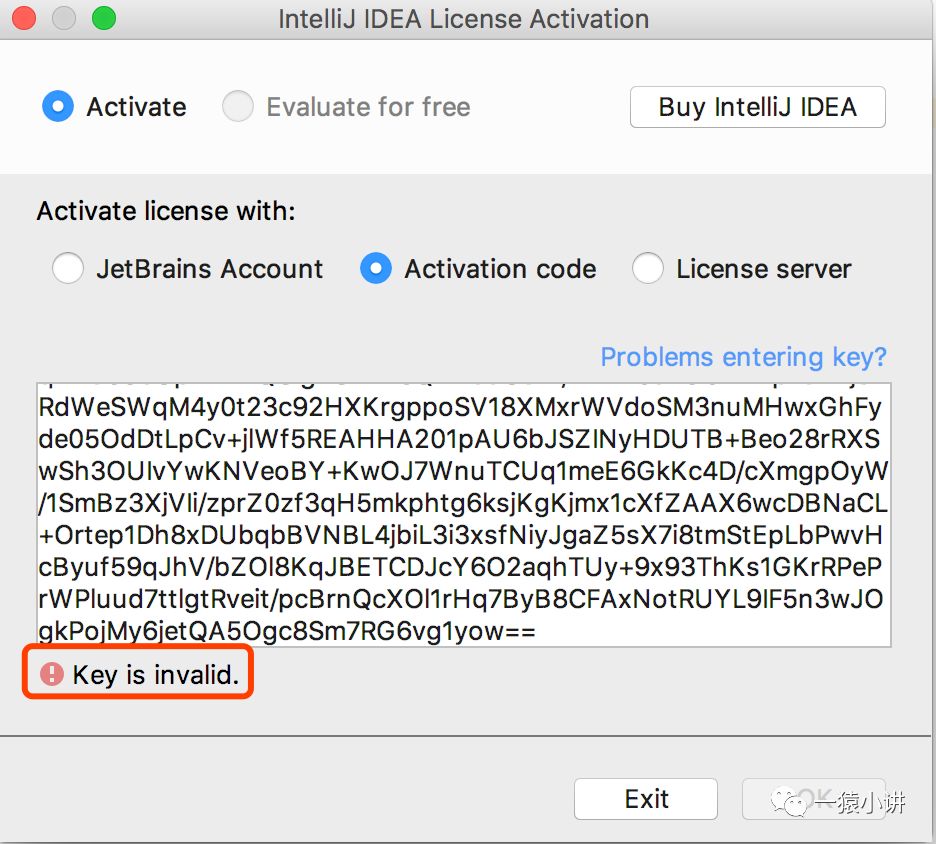
Task: Click key line starting with cByuf59qJhV
Action: [x=460, y=567]
